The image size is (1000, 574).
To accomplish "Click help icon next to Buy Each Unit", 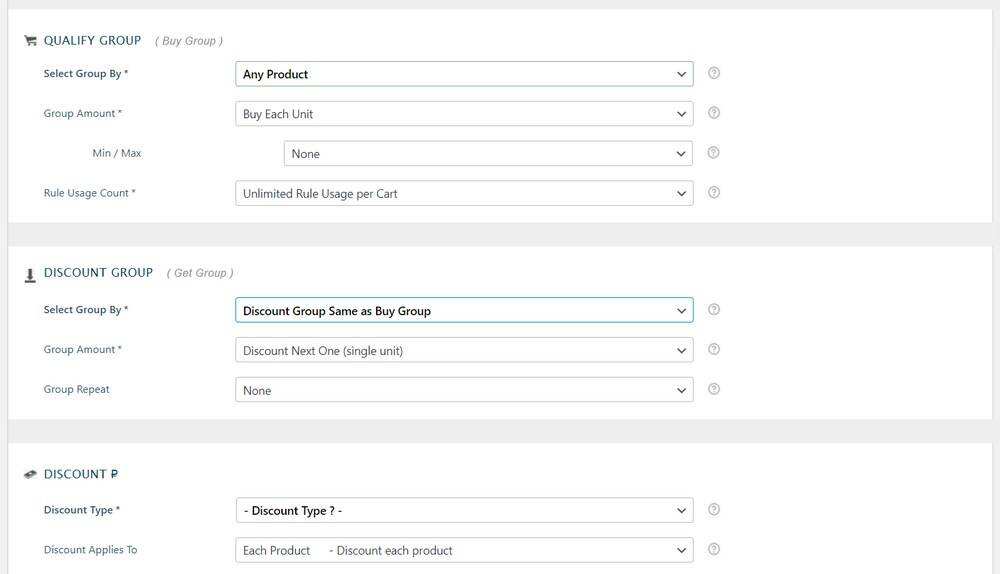I will coord(714,113).
